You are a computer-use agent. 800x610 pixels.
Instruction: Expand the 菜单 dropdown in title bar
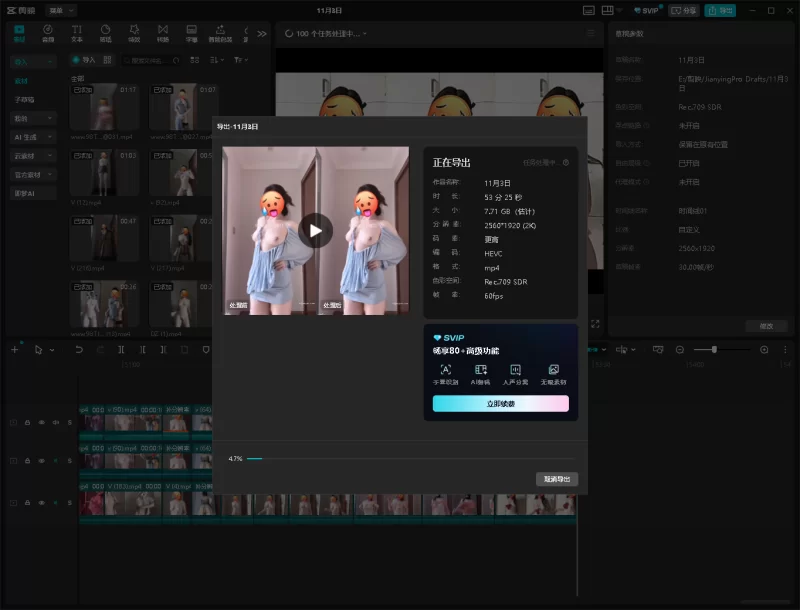coord(61,10)
